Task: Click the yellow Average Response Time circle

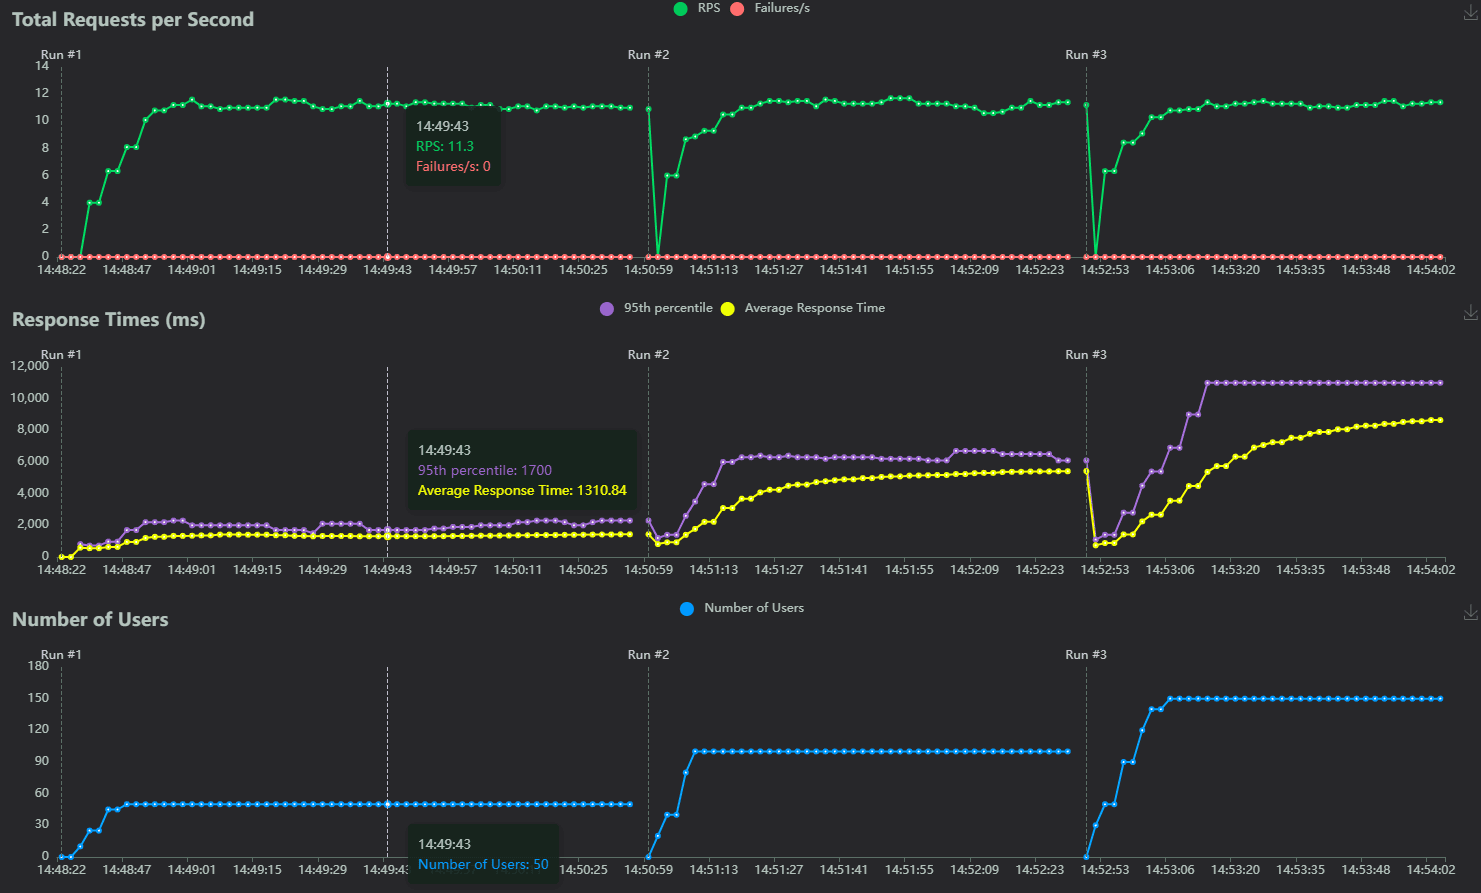Action: (x=727, y=309)
